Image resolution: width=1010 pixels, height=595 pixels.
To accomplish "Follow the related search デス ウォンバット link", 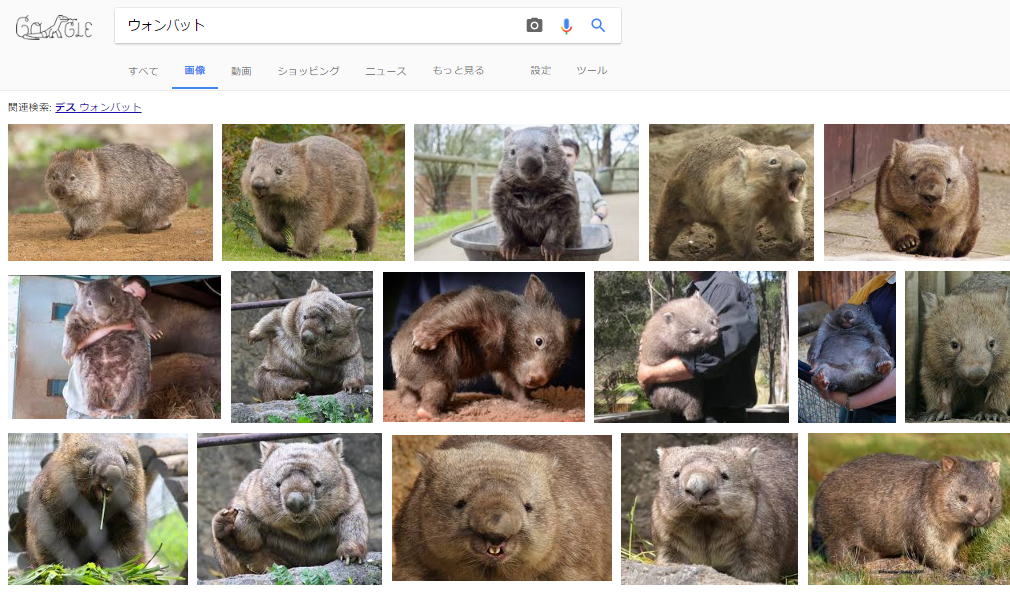I will point(98,107).
